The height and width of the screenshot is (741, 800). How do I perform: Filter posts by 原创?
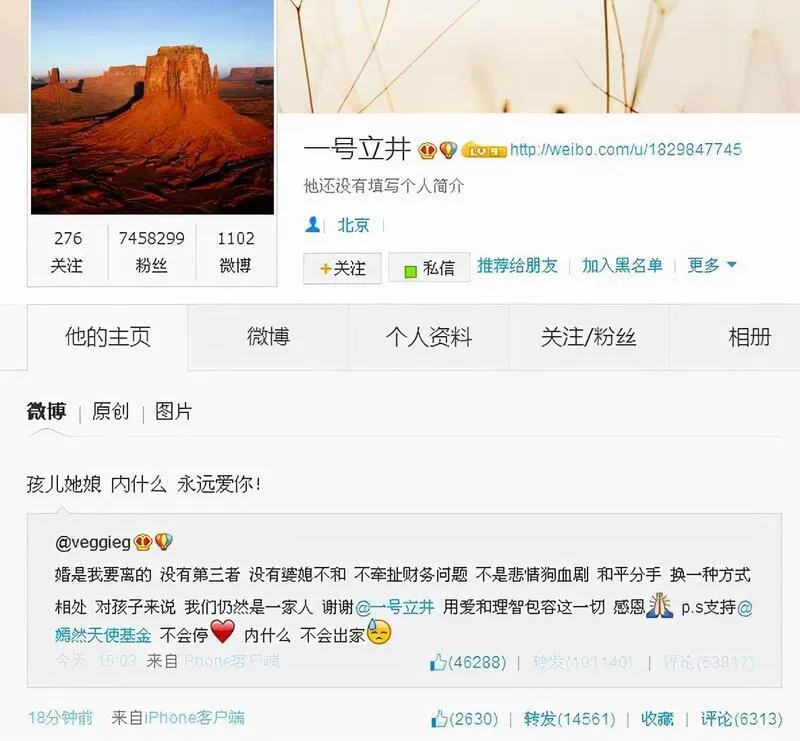click(111, 411)
